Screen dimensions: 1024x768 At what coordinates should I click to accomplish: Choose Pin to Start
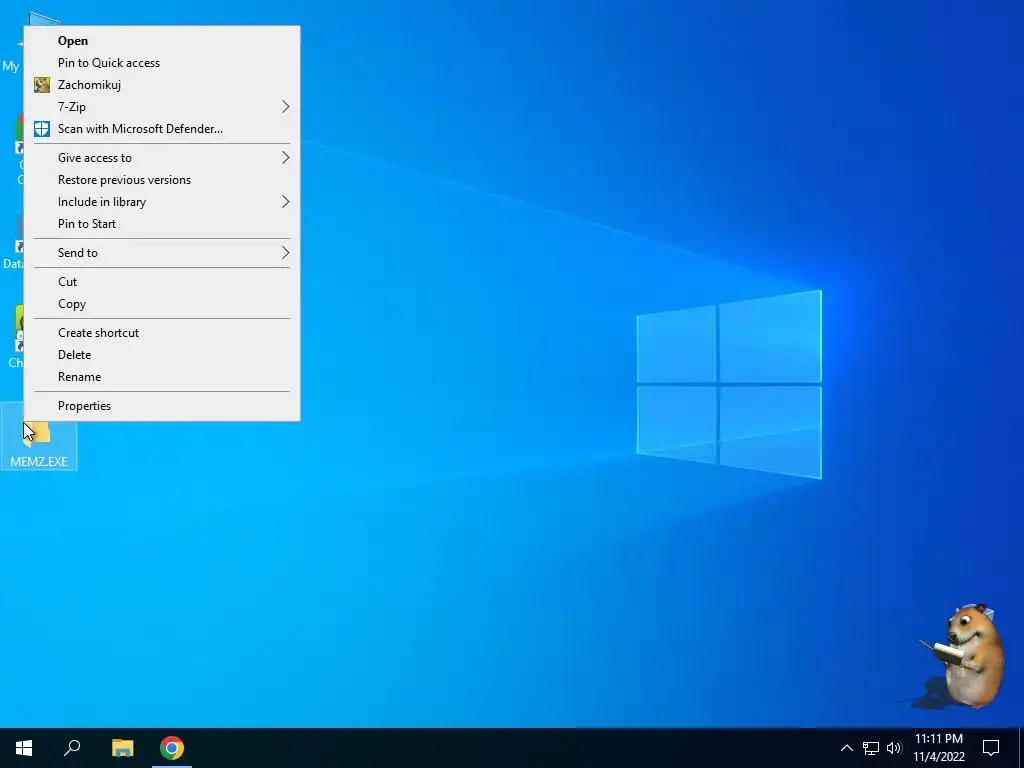tap(162, 224)
